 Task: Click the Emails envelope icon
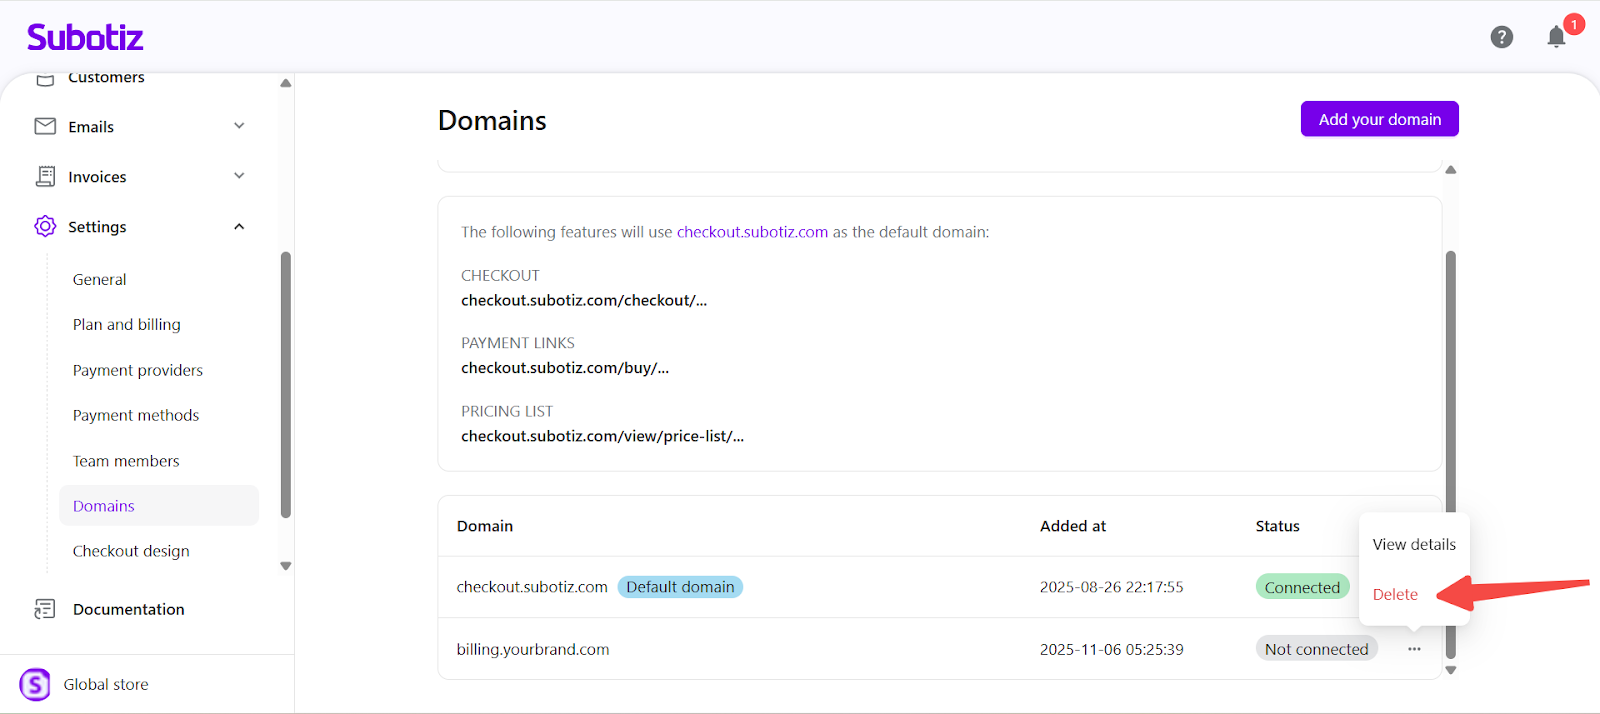[45, 126]
